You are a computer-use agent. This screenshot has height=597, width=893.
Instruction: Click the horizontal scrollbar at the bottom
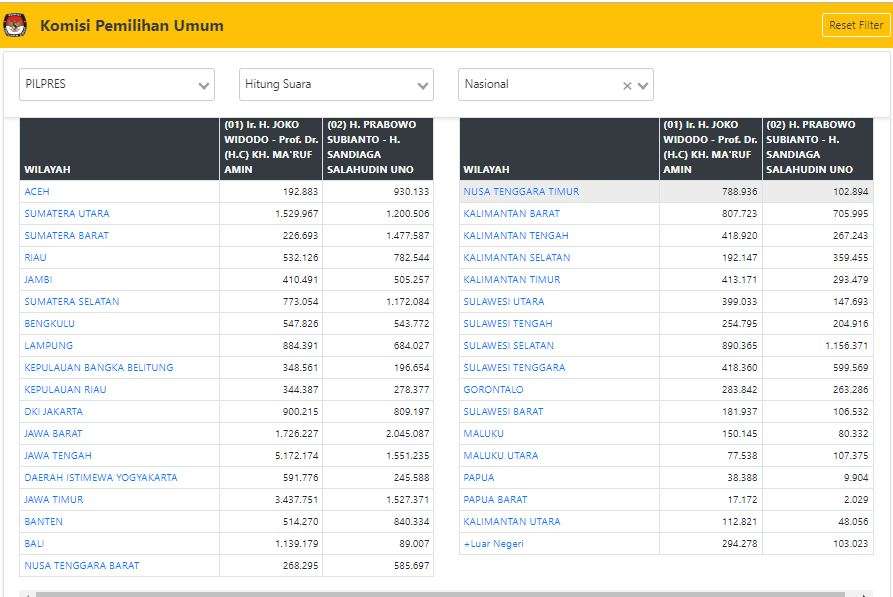coord(440,594)
